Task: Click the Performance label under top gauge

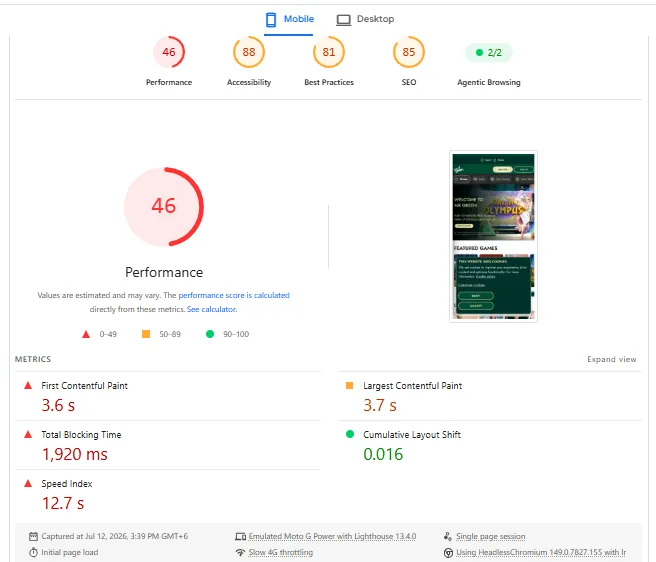Action: [x=169, y=82]
